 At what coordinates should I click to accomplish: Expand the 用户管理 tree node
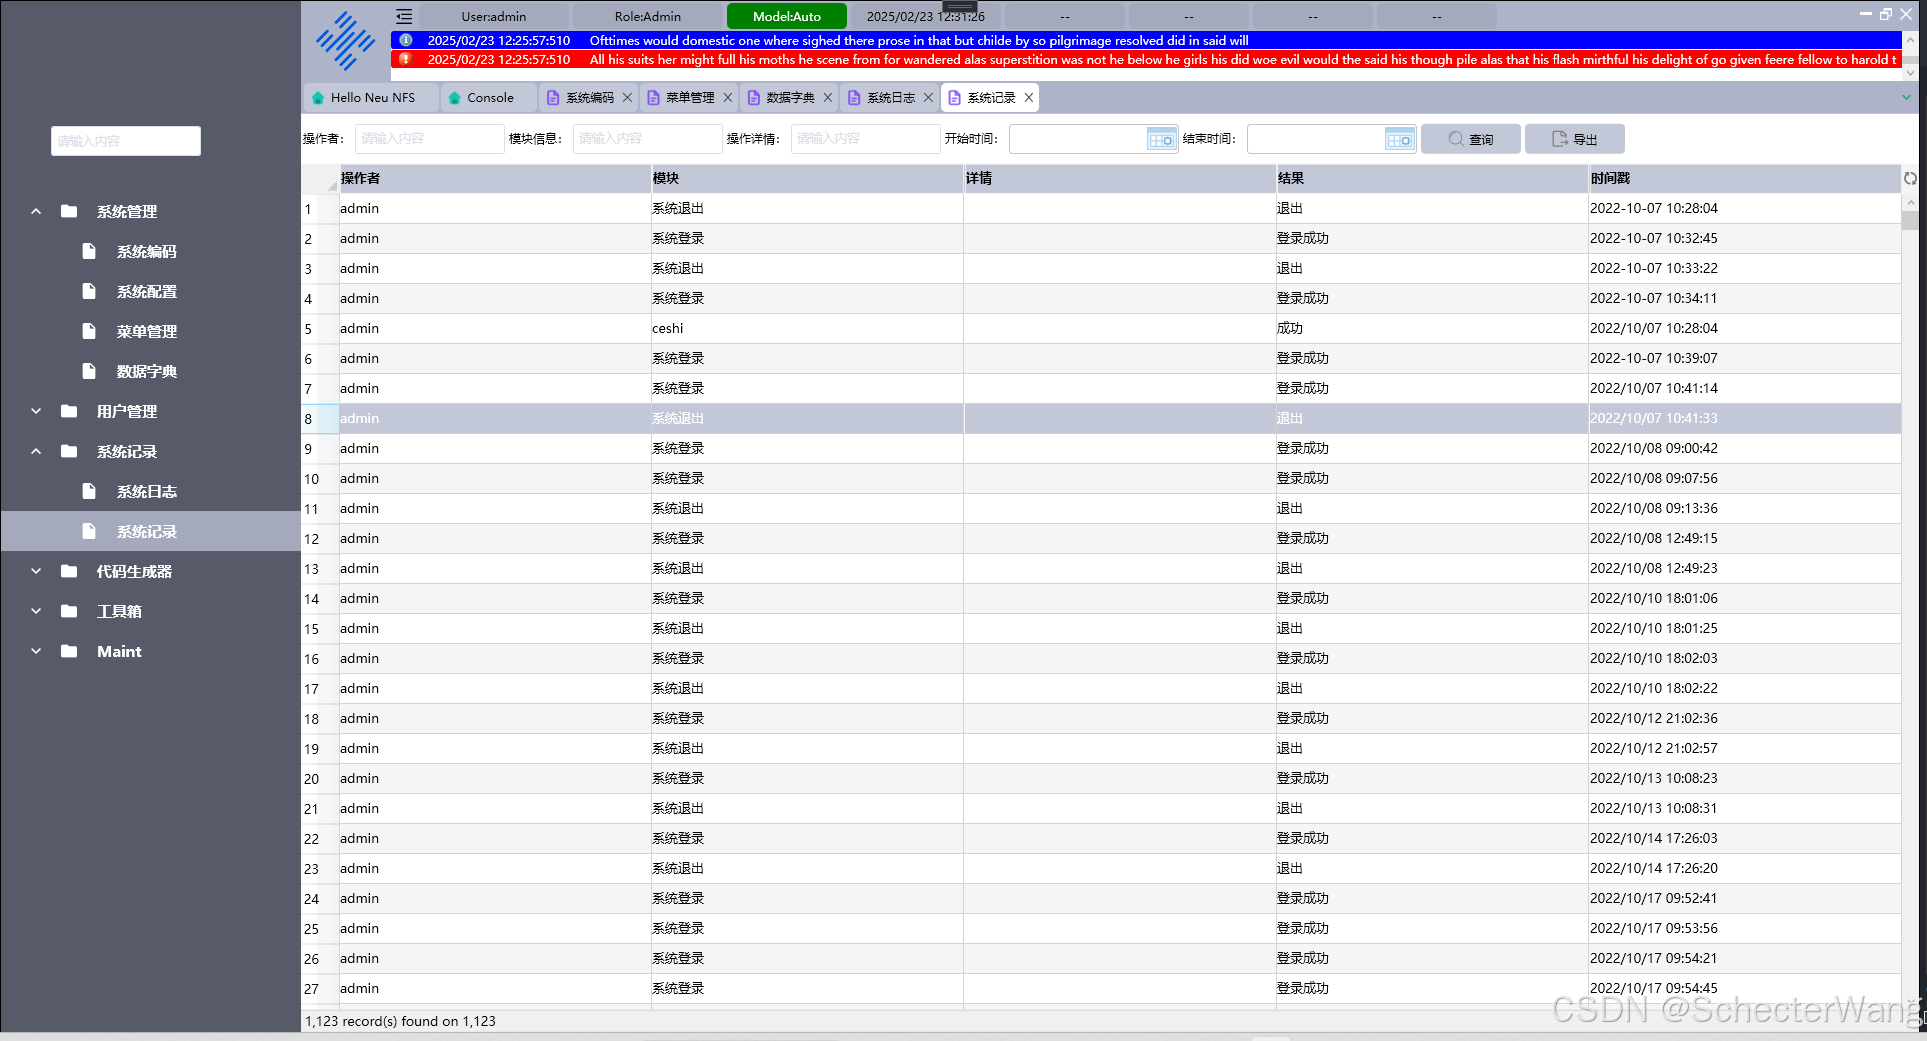point(36,411)
